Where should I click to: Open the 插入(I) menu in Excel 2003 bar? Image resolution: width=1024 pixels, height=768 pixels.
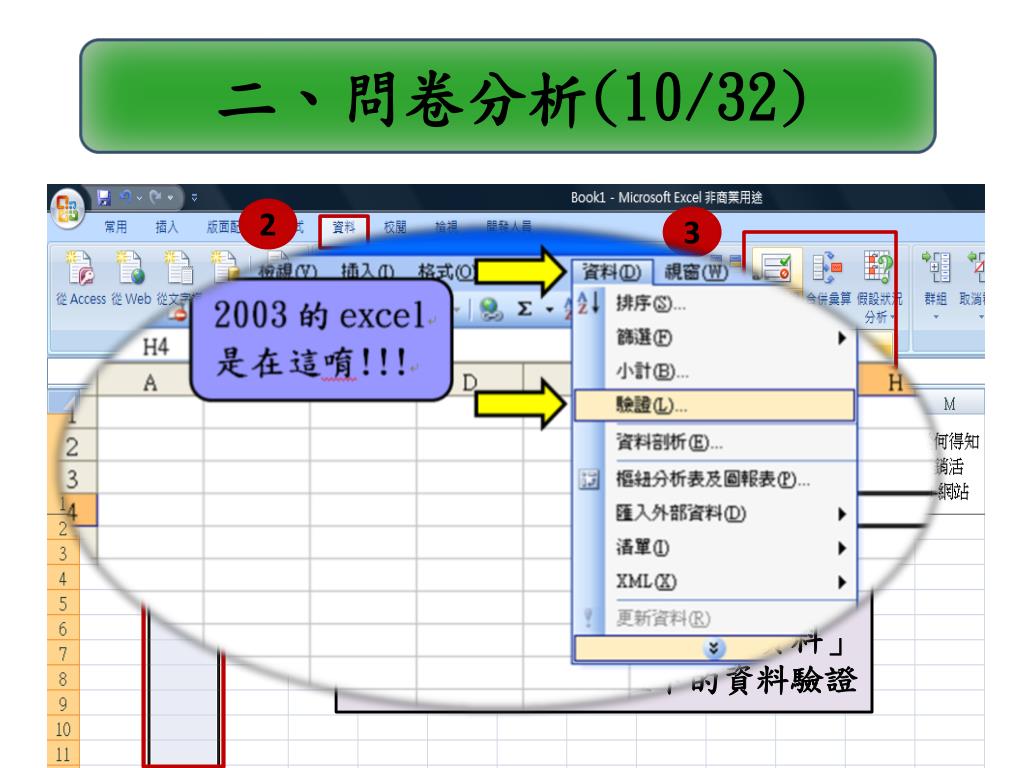(368, 270)
